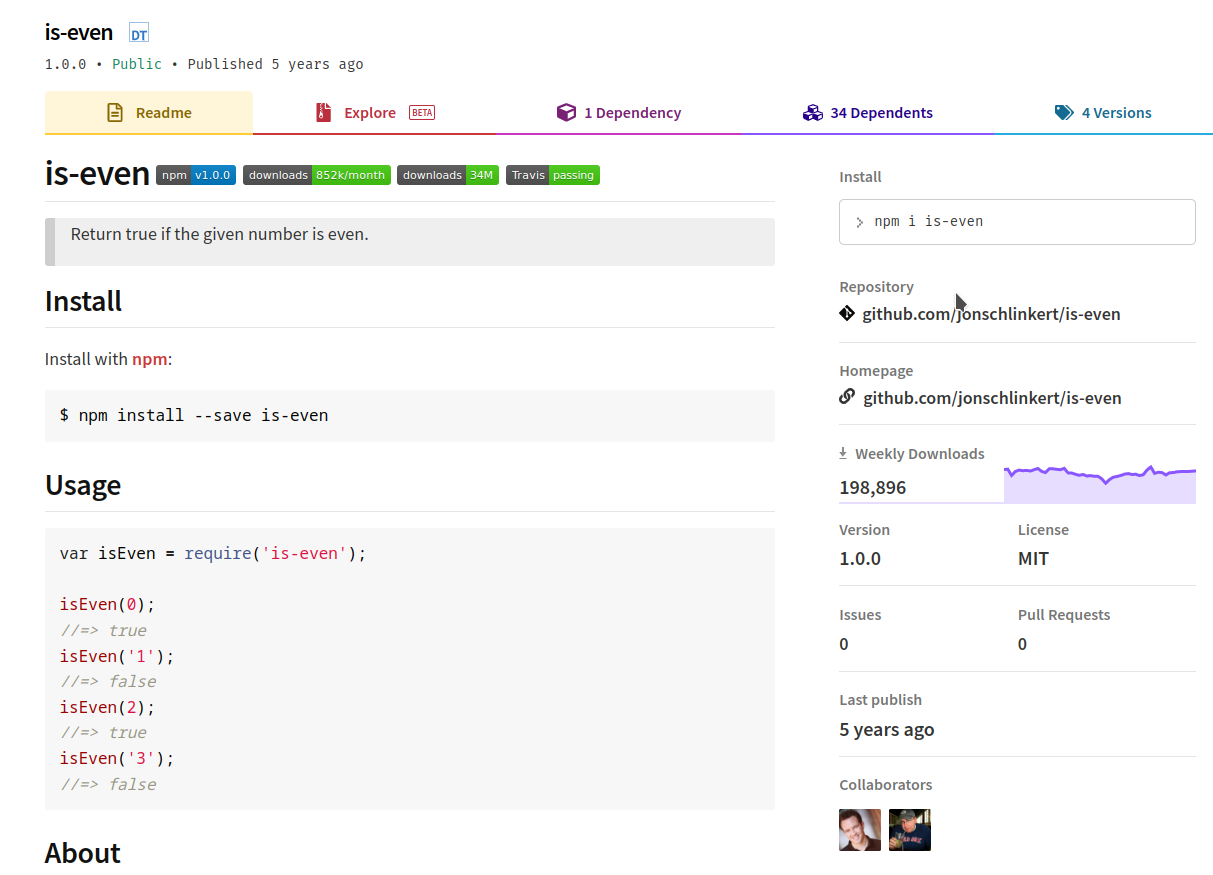This screenshot has width=1213, height=875.
Task: Open the repository link github.com/jonschlinkert/is-even
Action: [991, 314]
